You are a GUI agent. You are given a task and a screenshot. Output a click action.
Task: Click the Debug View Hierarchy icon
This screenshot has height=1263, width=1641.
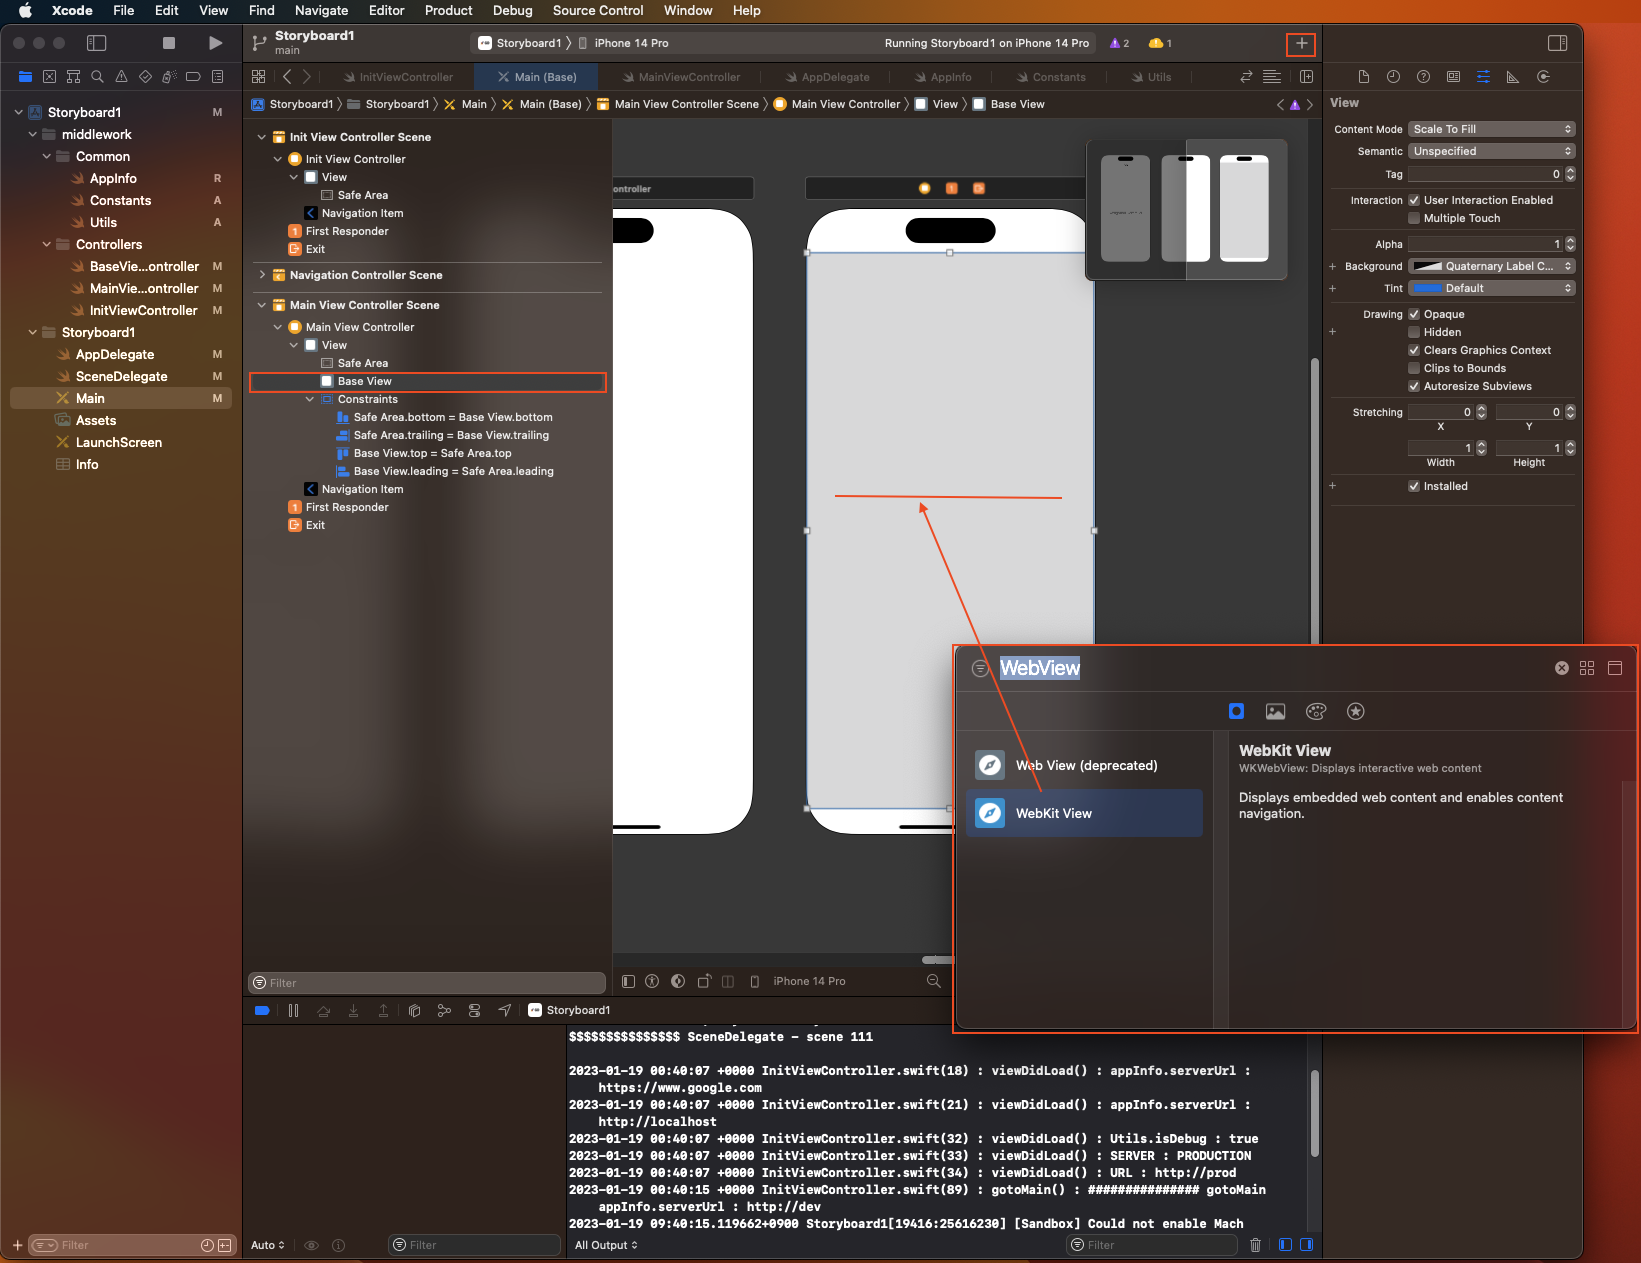click(414, 1011)
